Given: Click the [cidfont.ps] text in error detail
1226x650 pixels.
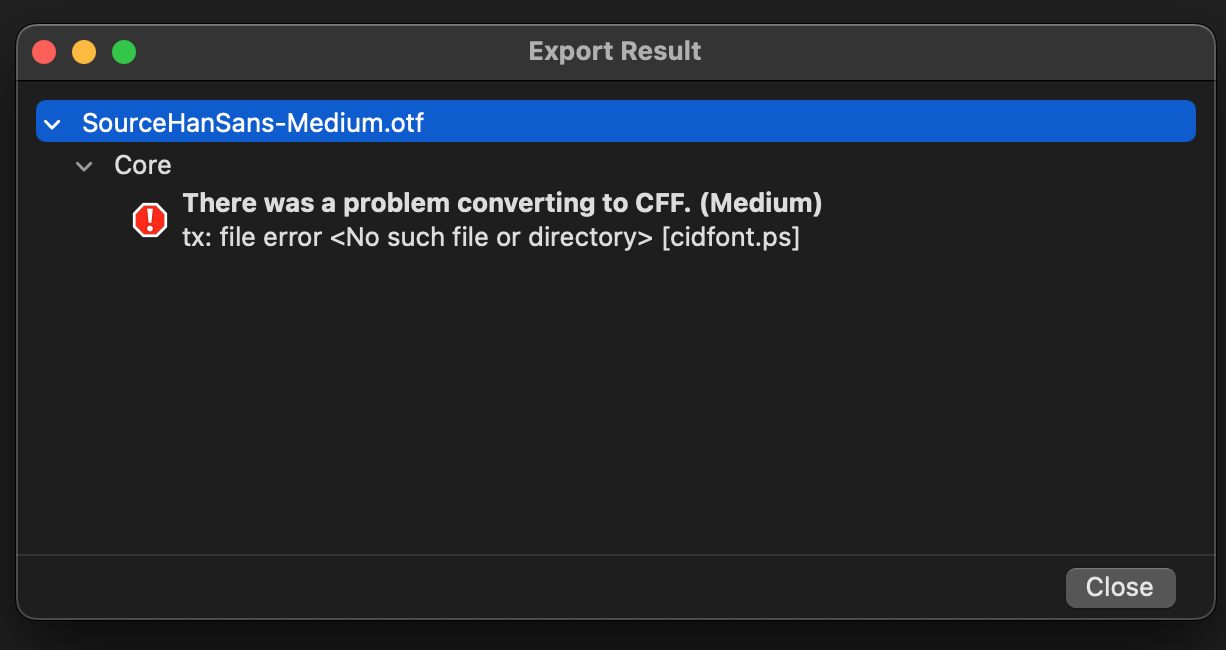Looking at the screenshot, I should 730,239.
